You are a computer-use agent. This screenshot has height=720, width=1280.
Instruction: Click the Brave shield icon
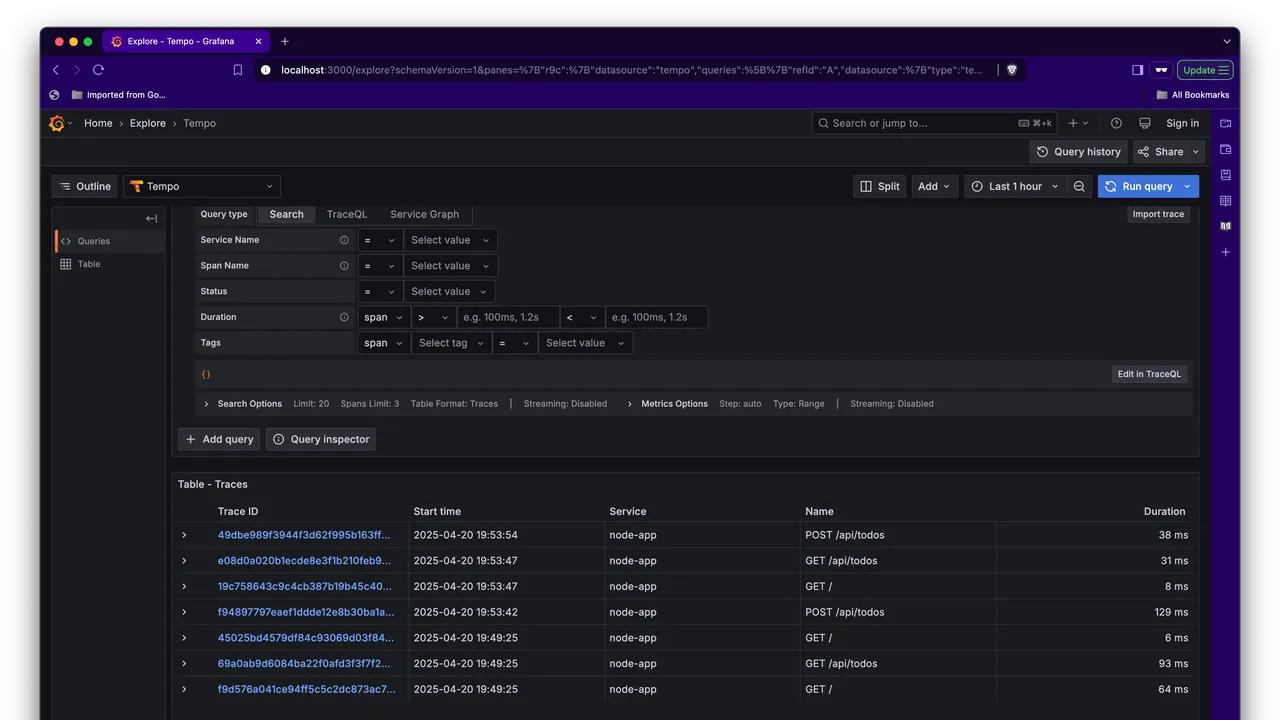click(1012, 70)
